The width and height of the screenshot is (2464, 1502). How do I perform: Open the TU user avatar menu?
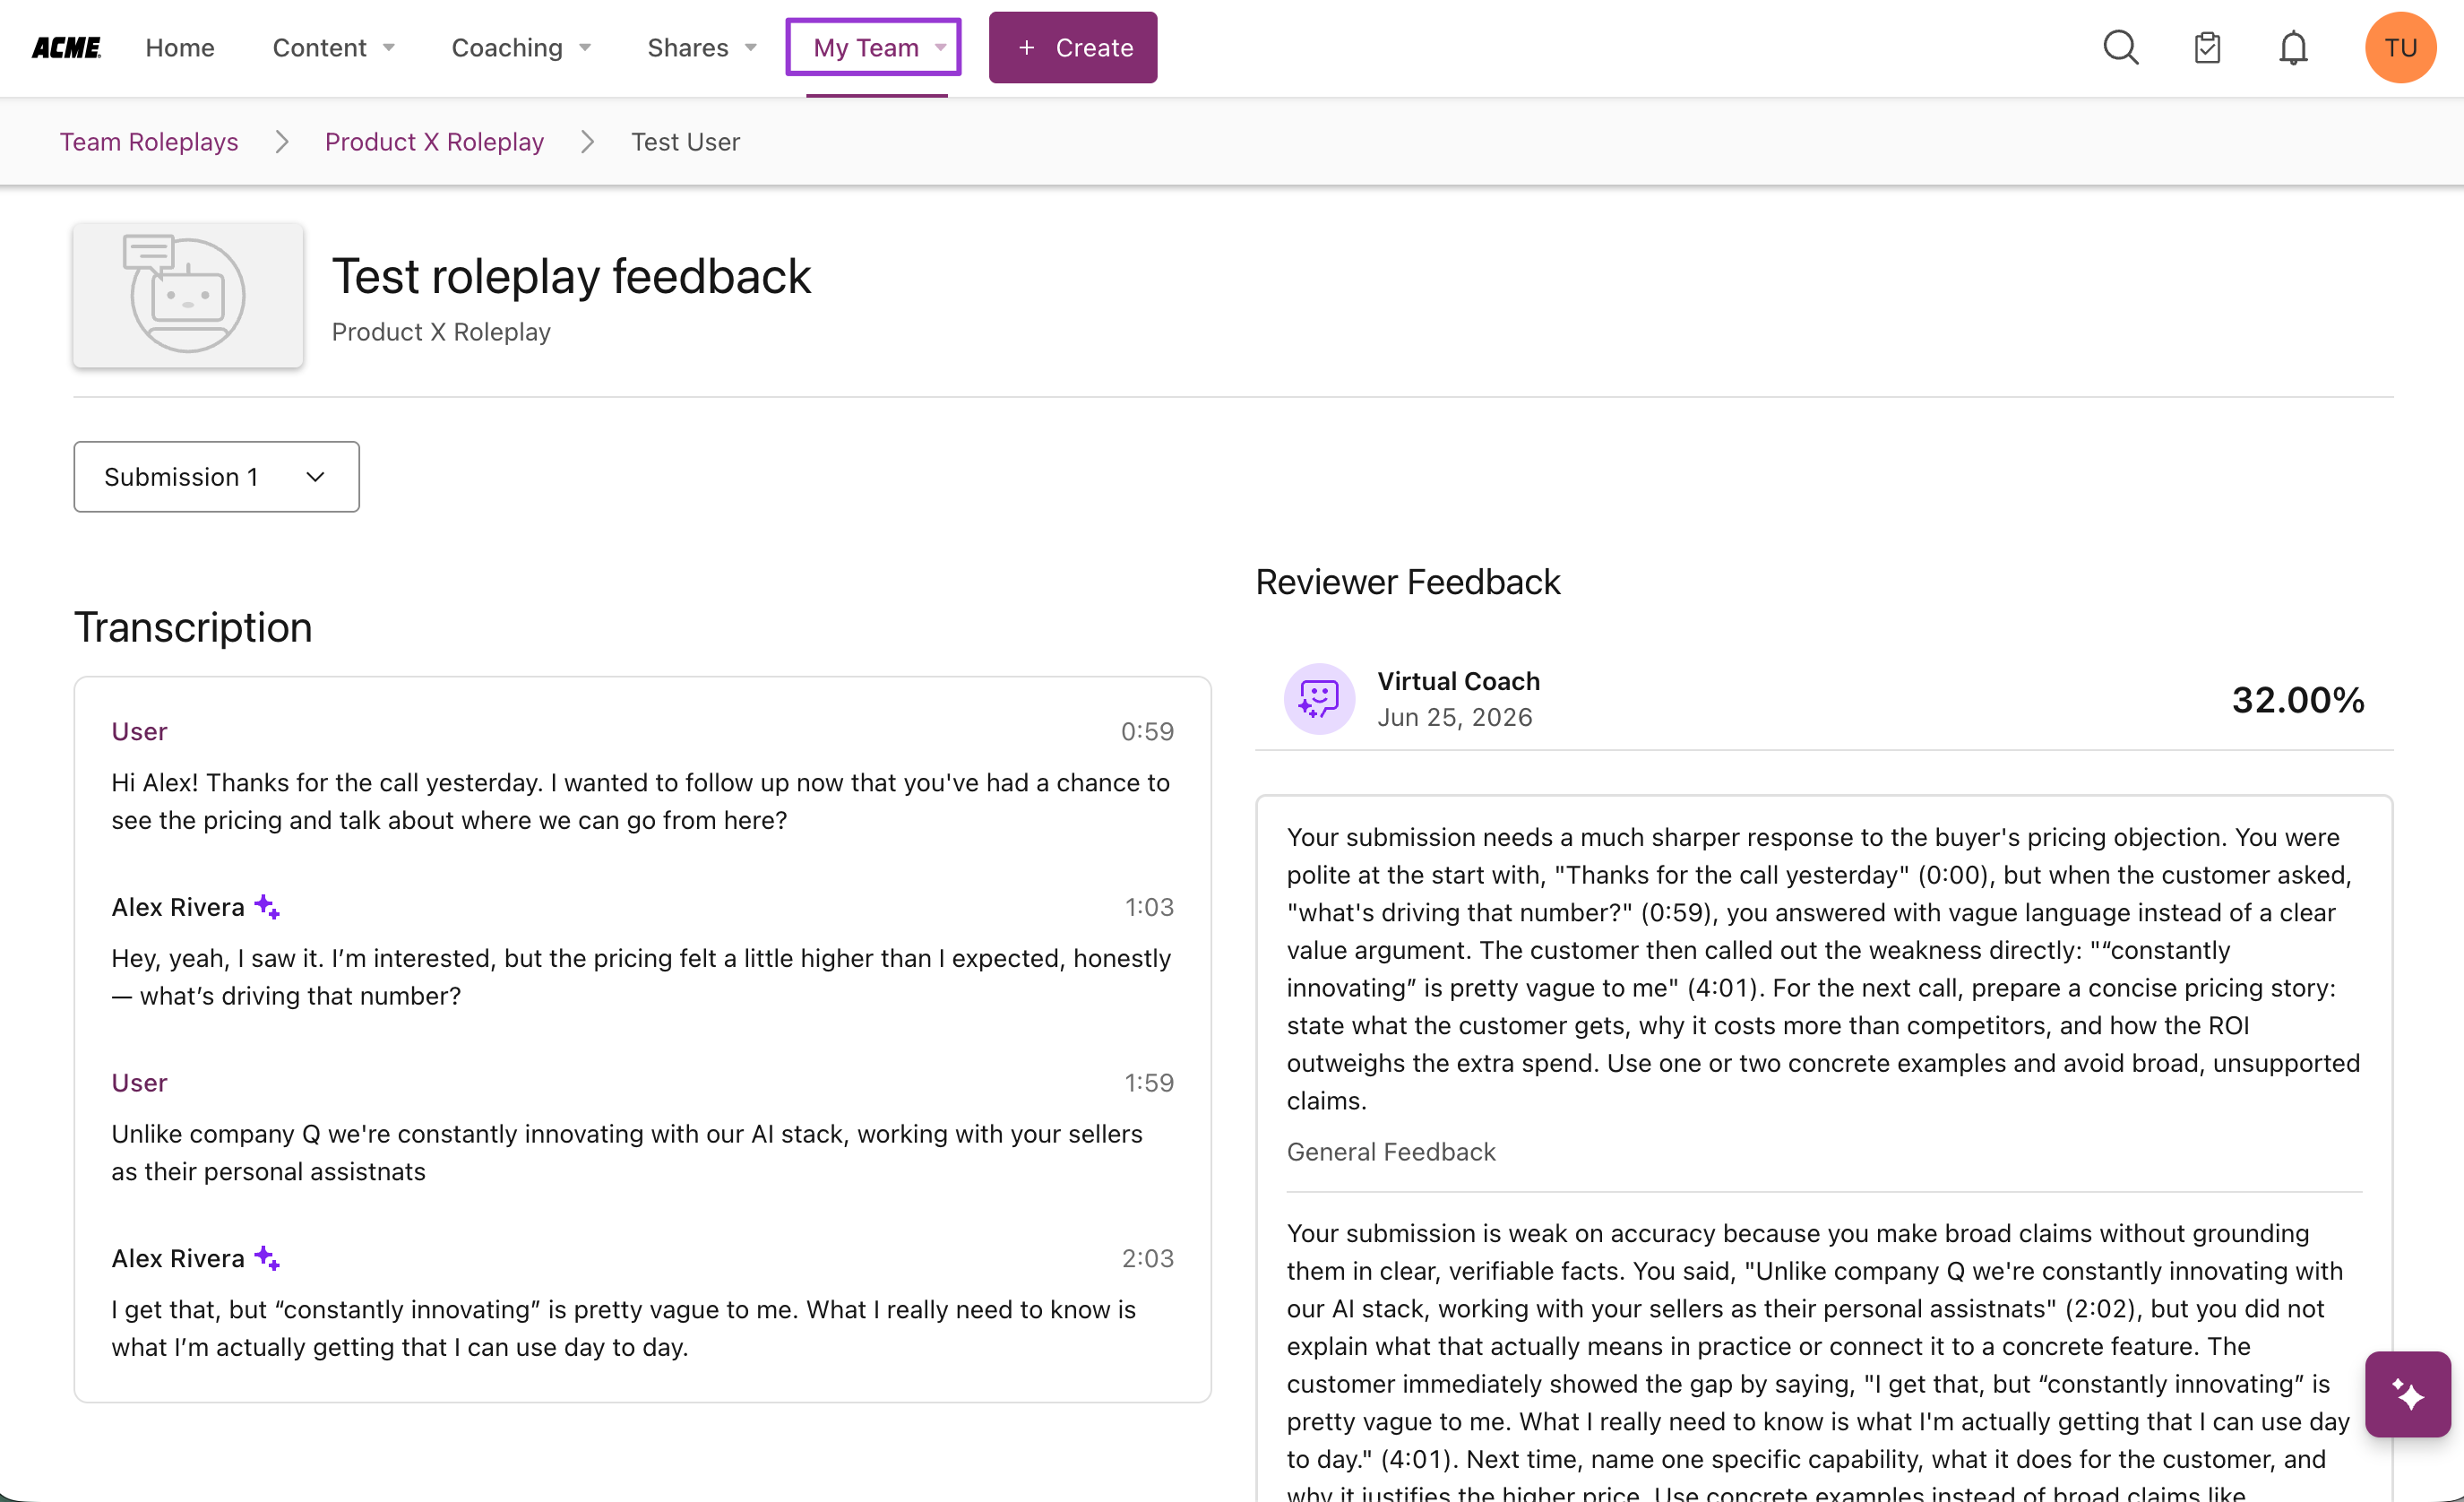pyautogui.click(x=2400, y=47)
